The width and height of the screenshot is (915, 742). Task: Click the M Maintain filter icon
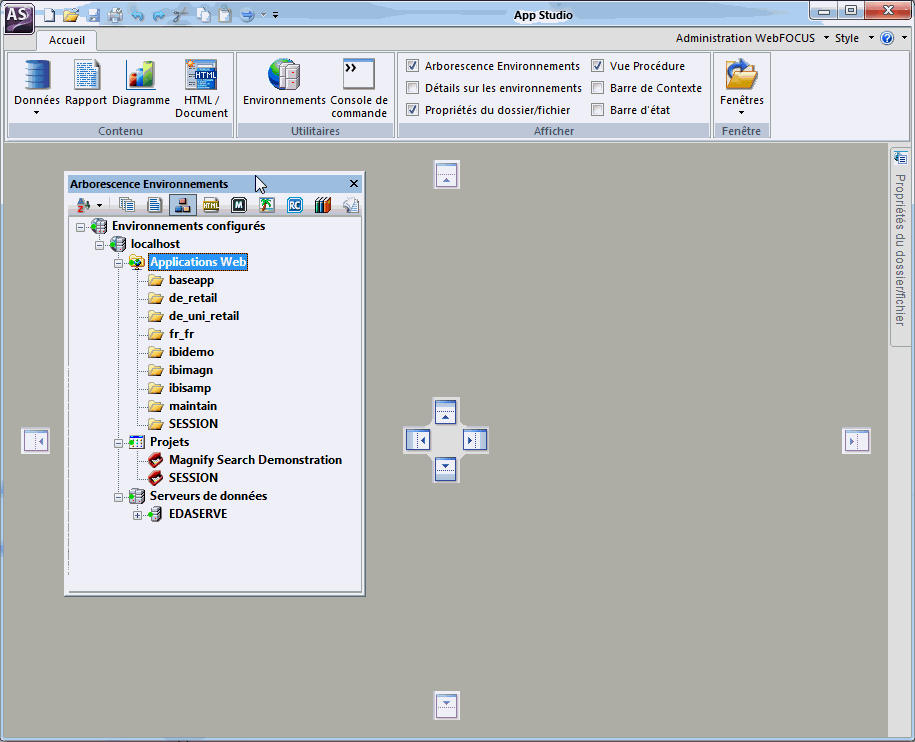[x=239, y=205]
